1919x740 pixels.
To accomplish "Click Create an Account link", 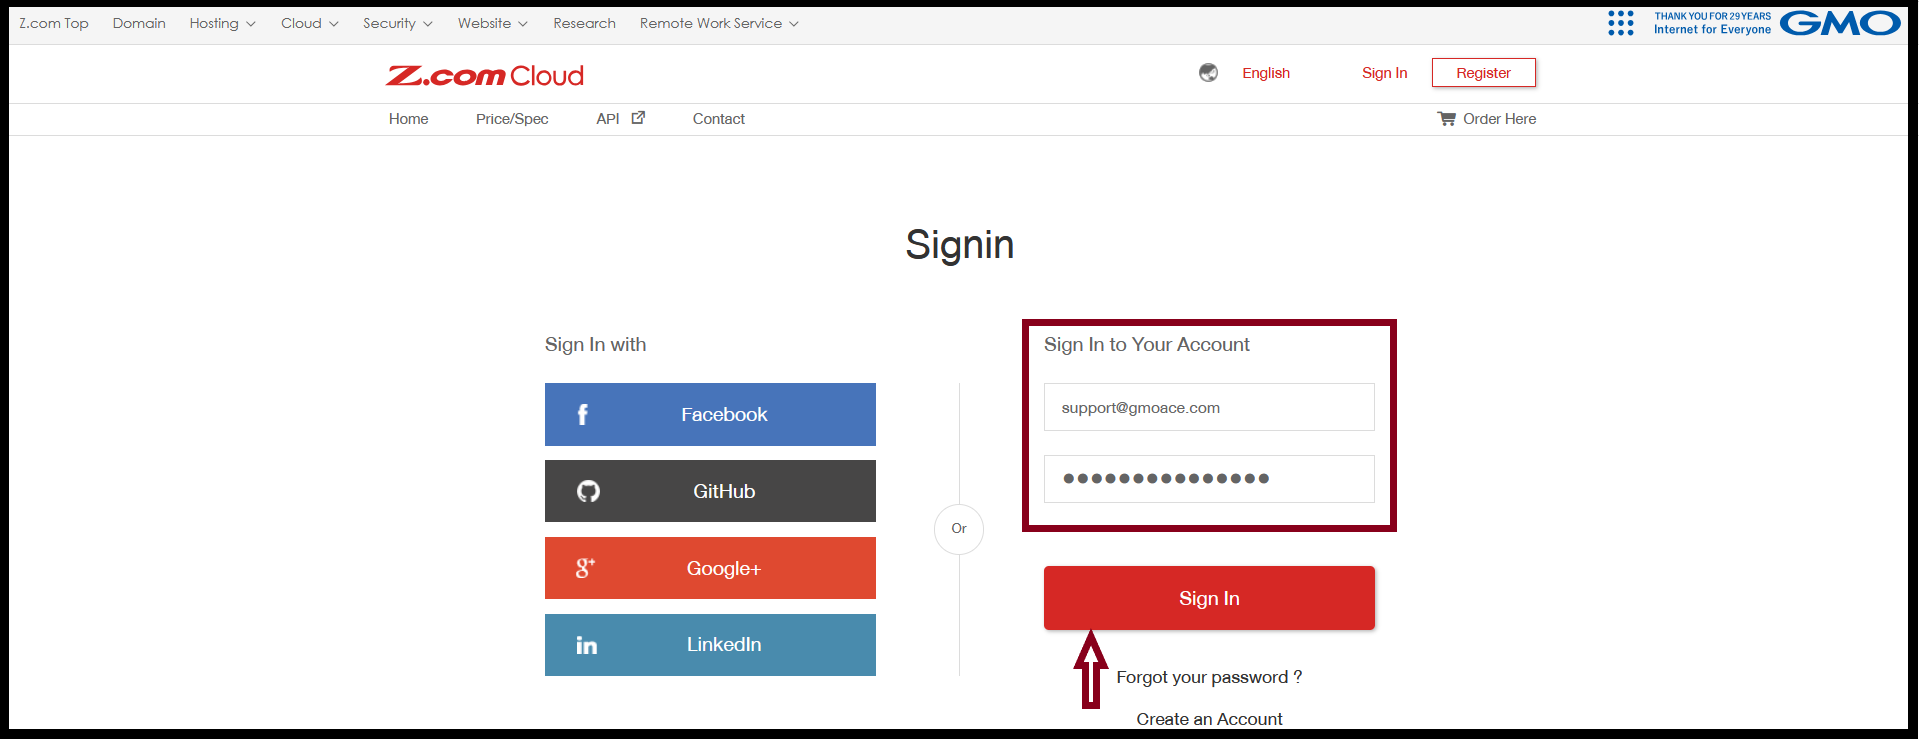I will [1209, 719].
